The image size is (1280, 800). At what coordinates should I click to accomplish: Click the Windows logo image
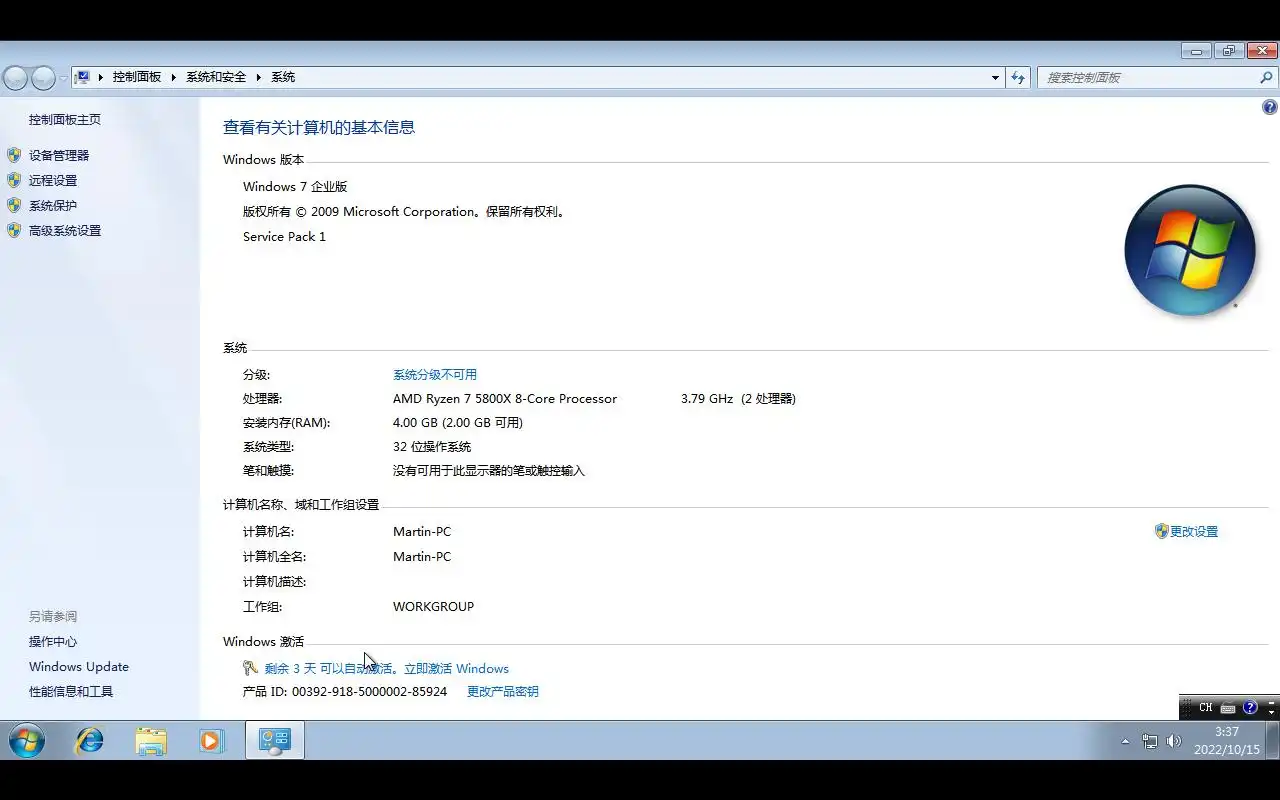pos(1190,250)
